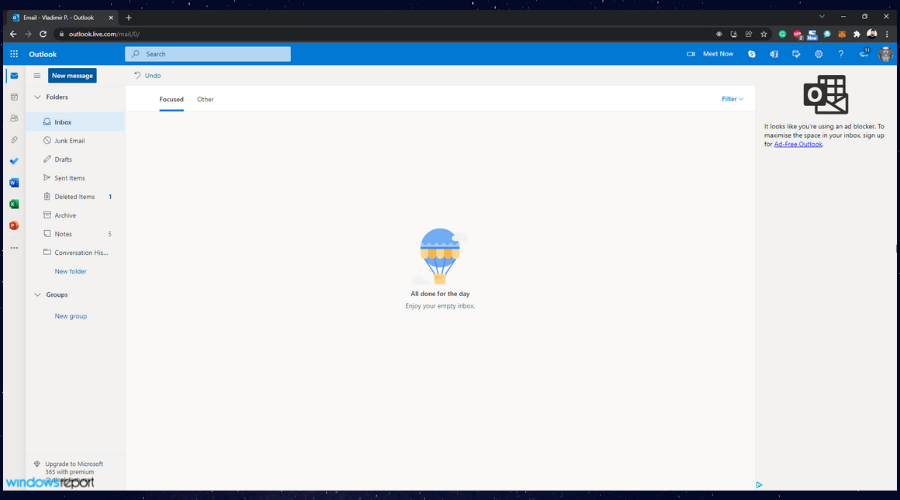The image size is (900, 500).
Task: Open the To Do checkmark app
Action: [x=14, y=161]
